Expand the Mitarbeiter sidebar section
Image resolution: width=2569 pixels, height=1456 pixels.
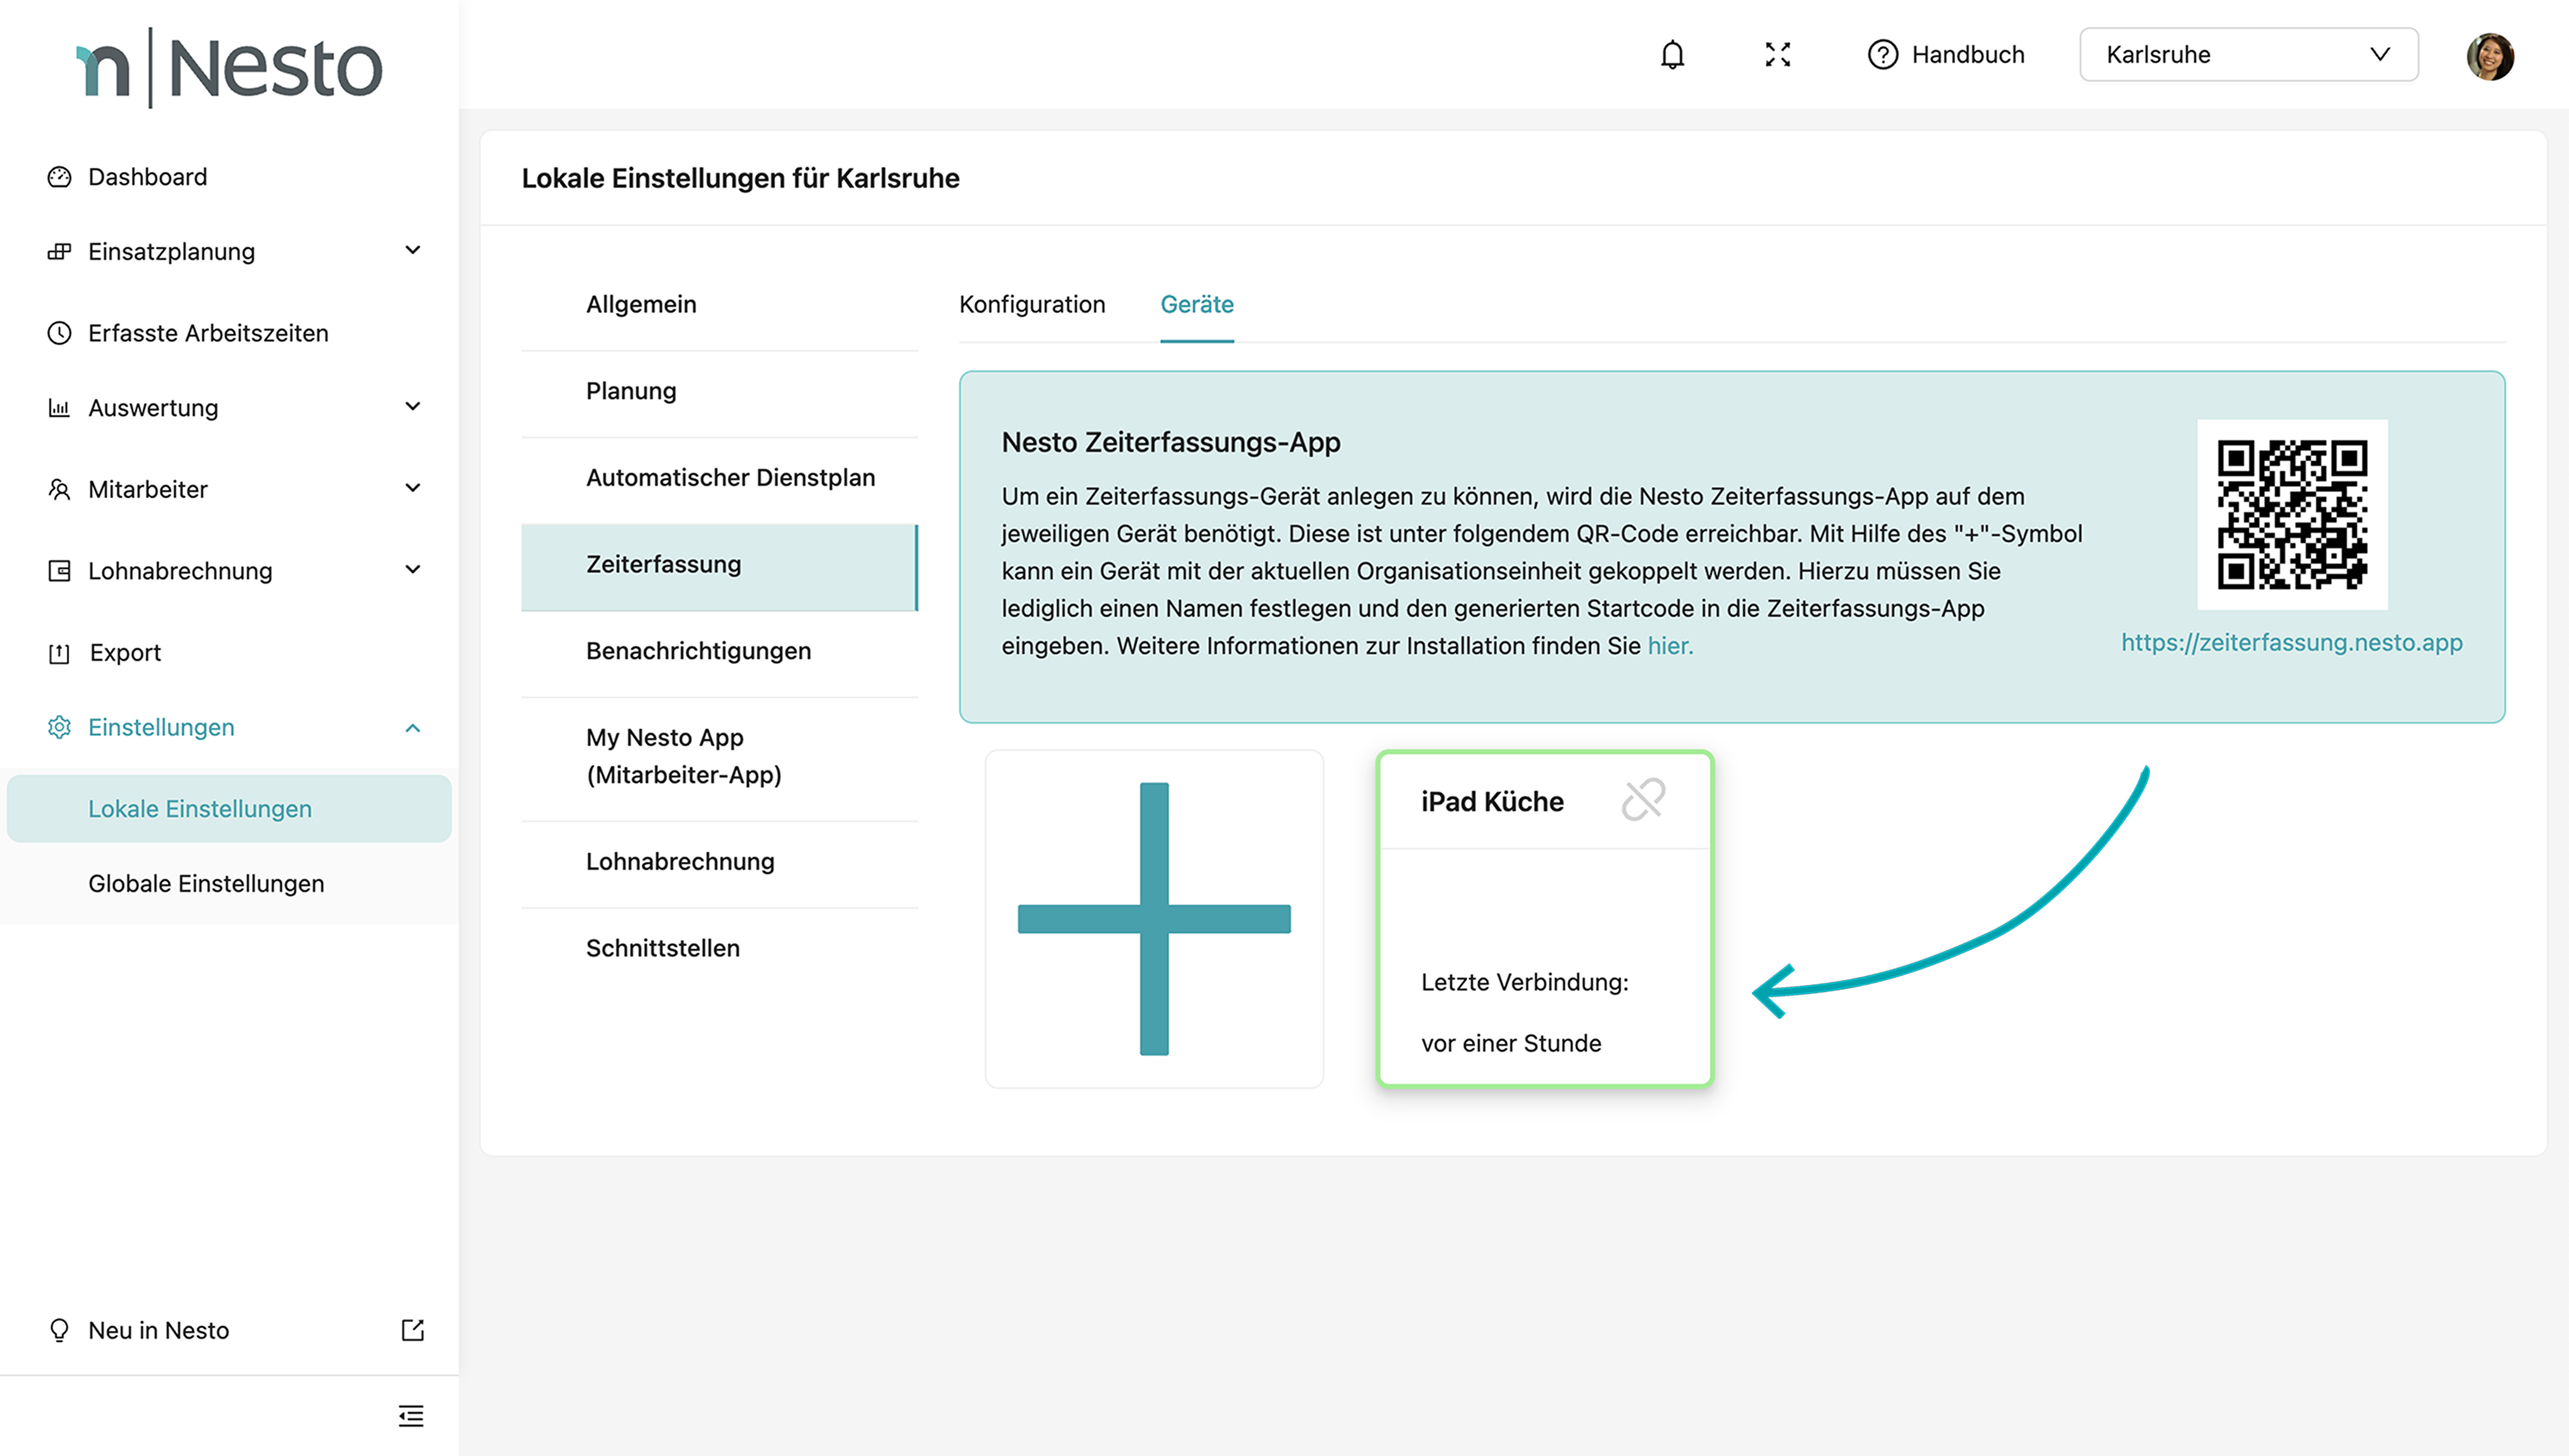point(412,488)
